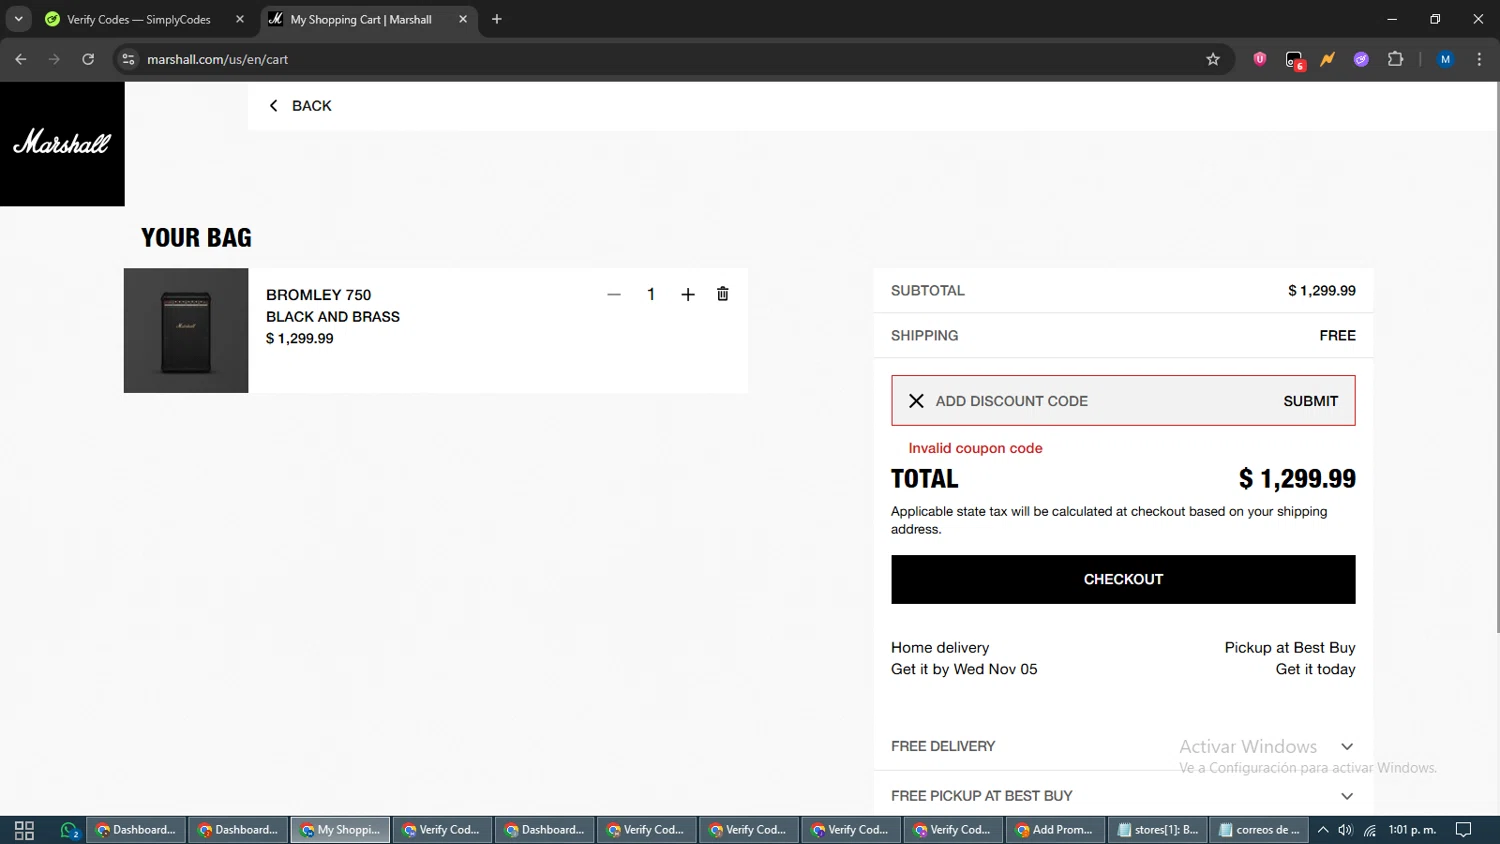Open the Extensions puzzle-piece menu
The image size is (1500, 844).
[1396, 59]
